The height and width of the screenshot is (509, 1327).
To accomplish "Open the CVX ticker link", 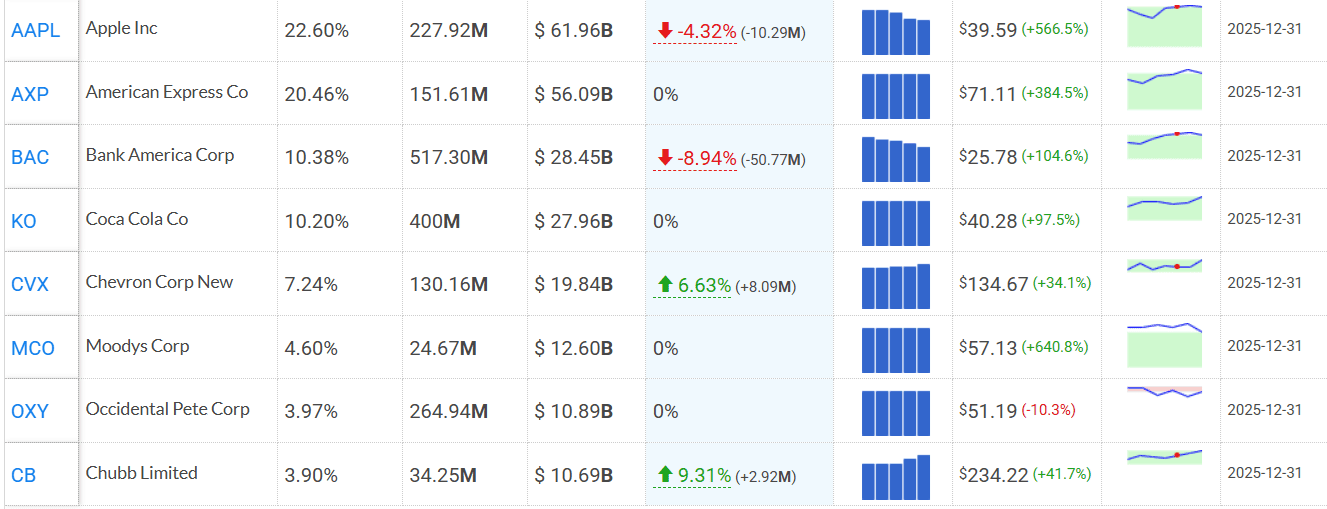I will (x=30, y=284).
